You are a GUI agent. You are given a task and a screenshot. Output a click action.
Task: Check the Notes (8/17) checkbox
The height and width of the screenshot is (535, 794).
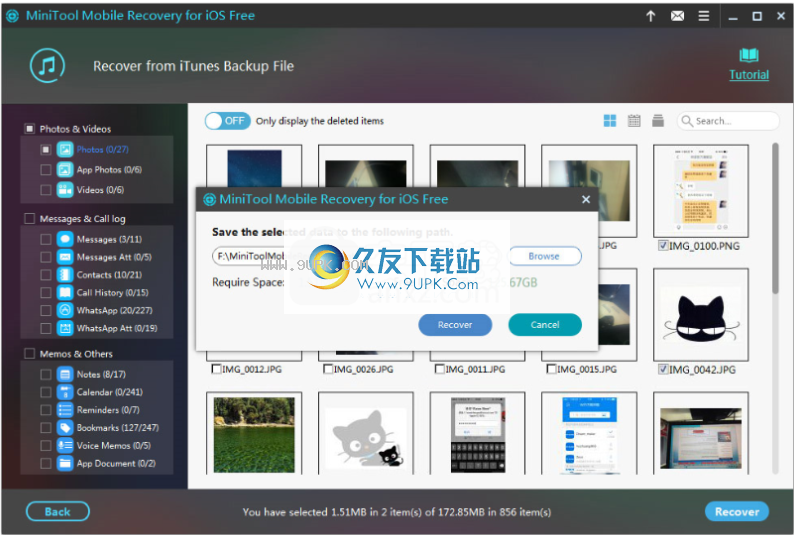[46, 375]
